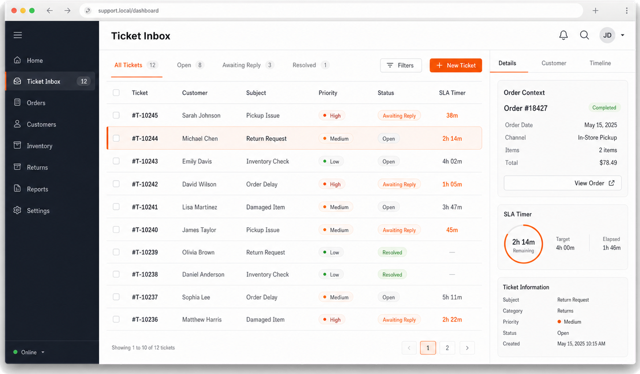The image size is (640, 374).
Task: Select the Customer panel tab
Action: coord(554,63)
